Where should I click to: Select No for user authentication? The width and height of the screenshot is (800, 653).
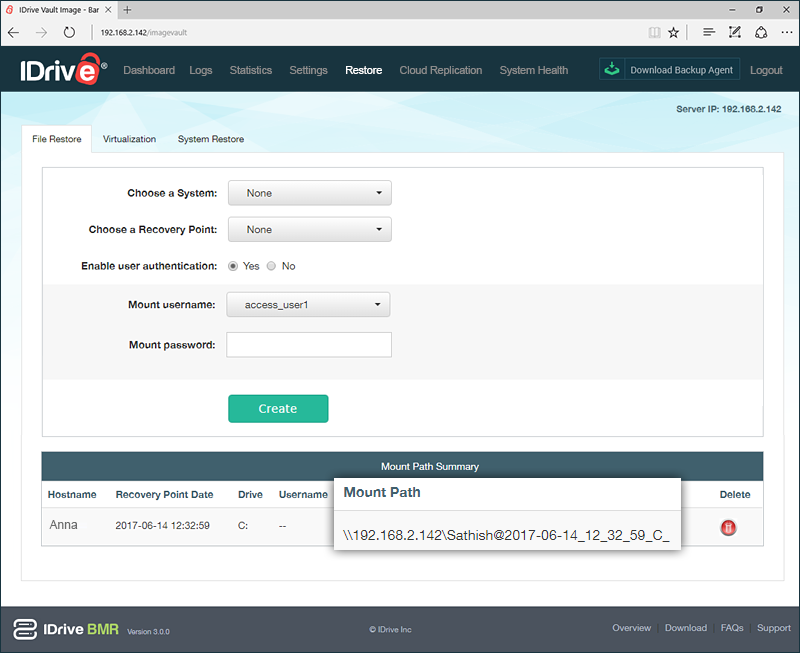pyautogui.click(x=271, y=266)
